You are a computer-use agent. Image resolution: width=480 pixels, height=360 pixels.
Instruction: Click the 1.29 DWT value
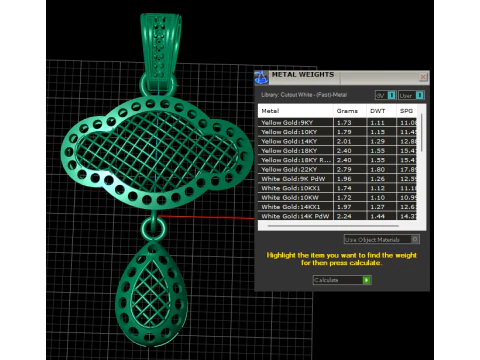[x=377, y=141]
